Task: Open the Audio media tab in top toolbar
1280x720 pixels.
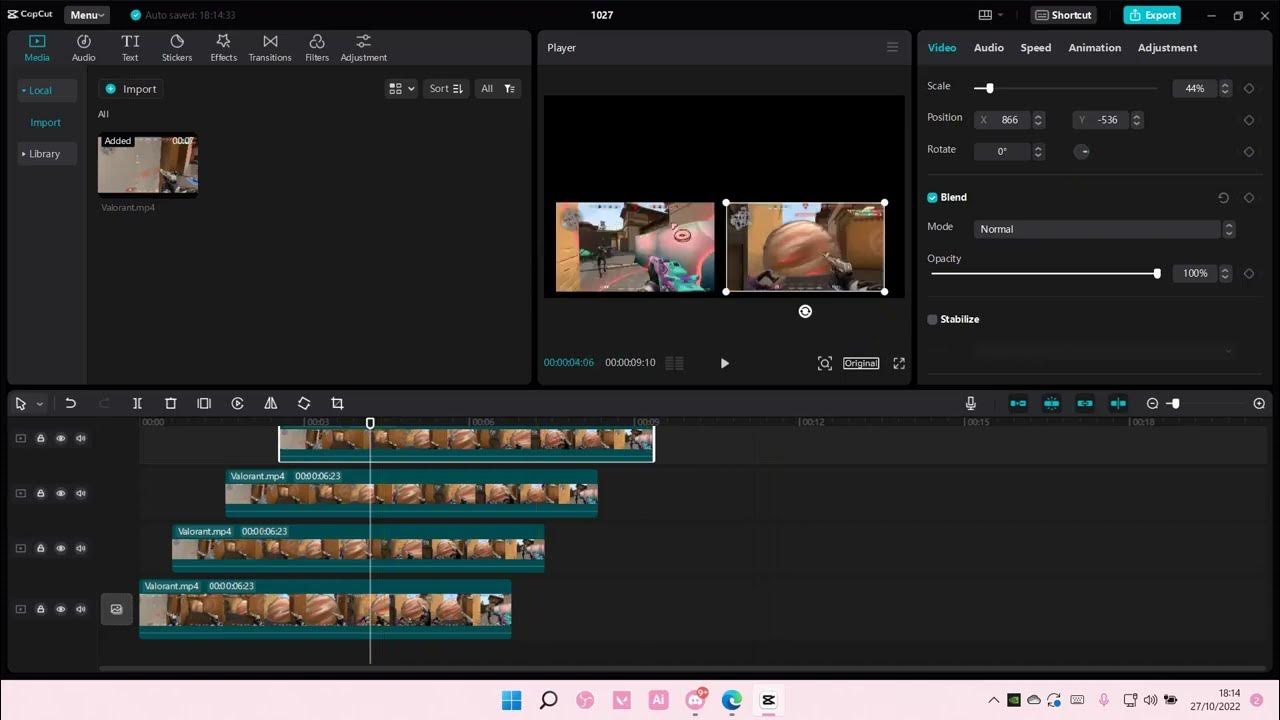Action: pyautogui.click(x=84, y=47)
